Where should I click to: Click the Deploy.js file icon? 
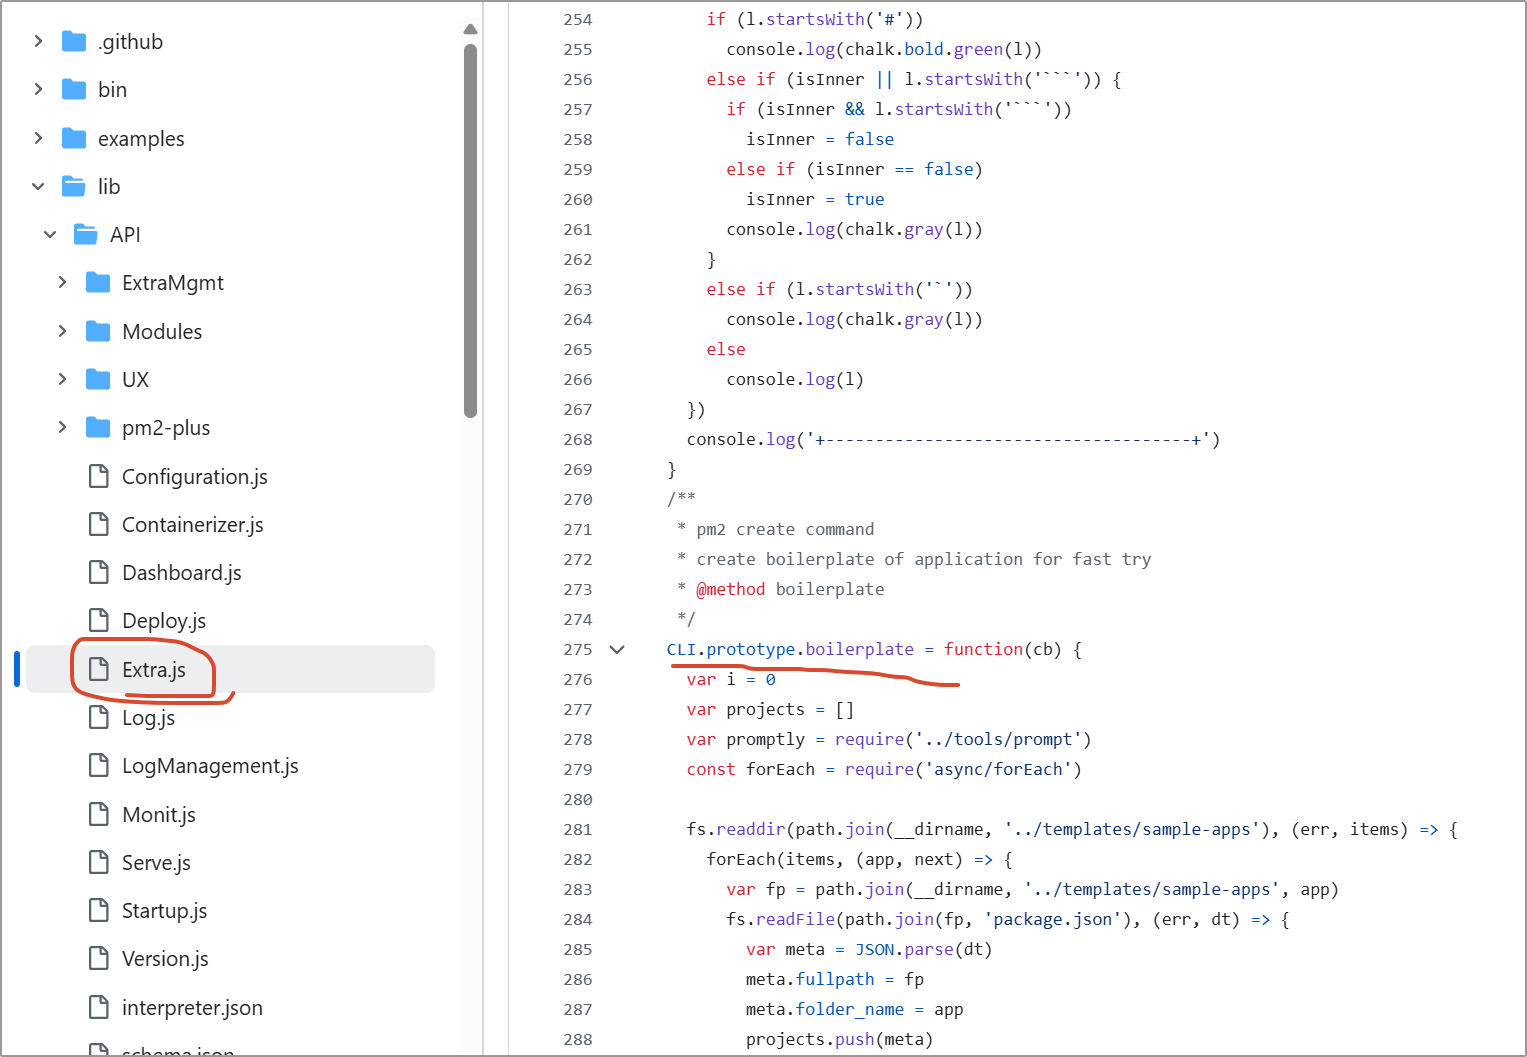point(99,620)
